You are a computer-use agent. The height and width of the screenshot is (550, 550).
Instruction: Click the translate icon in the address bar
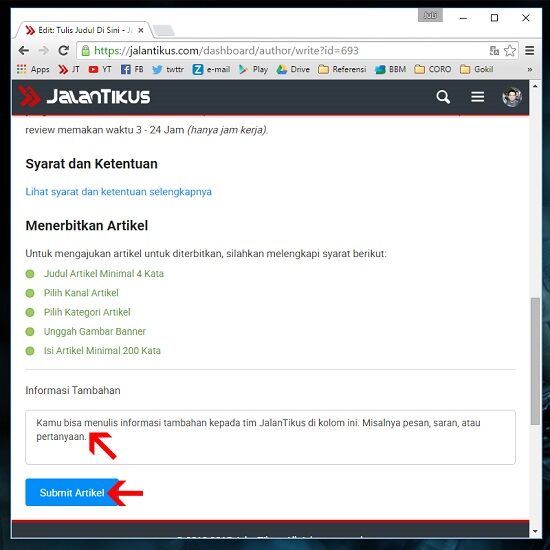(x=494, y=51)
